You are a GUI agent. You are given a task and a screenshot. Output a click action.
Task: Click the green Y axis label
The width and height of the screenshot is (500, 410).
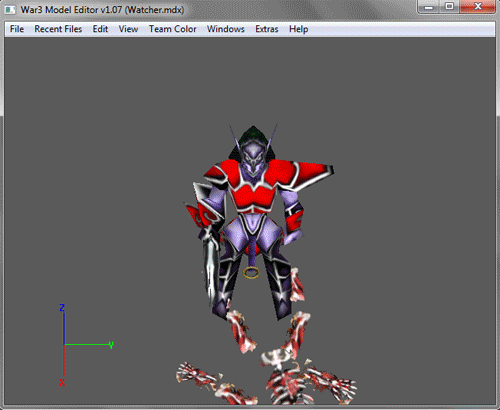[111, 345]
